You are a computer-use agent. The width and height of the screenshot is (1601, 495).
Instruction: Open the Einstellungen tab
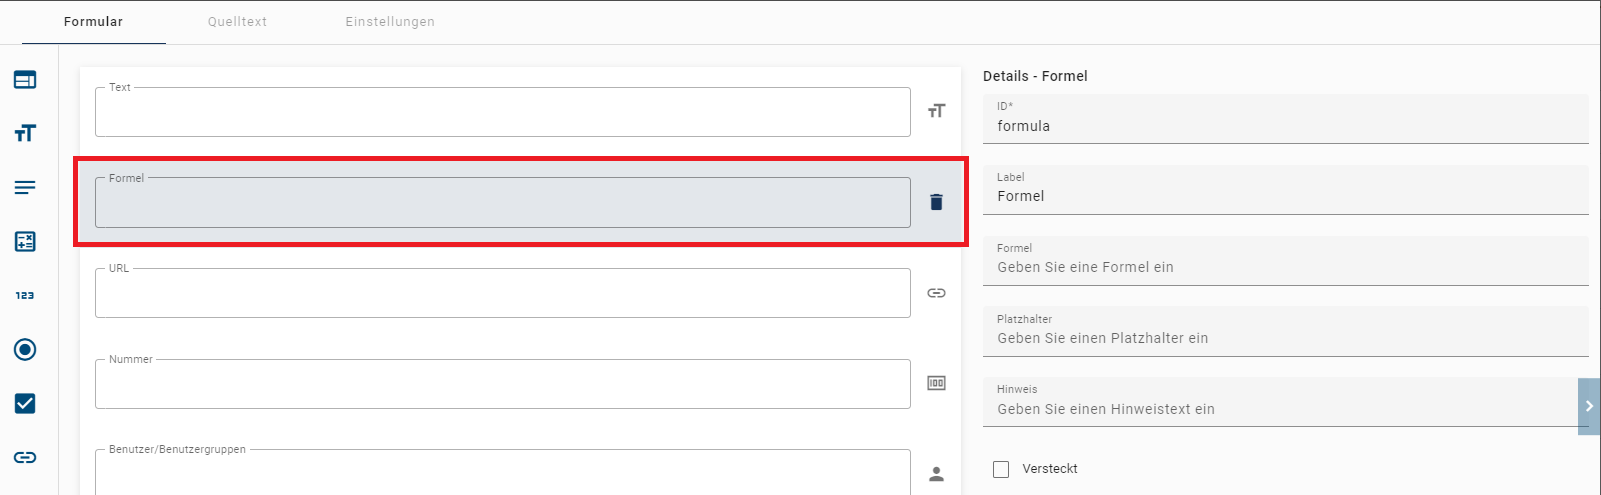coord(390,22)
